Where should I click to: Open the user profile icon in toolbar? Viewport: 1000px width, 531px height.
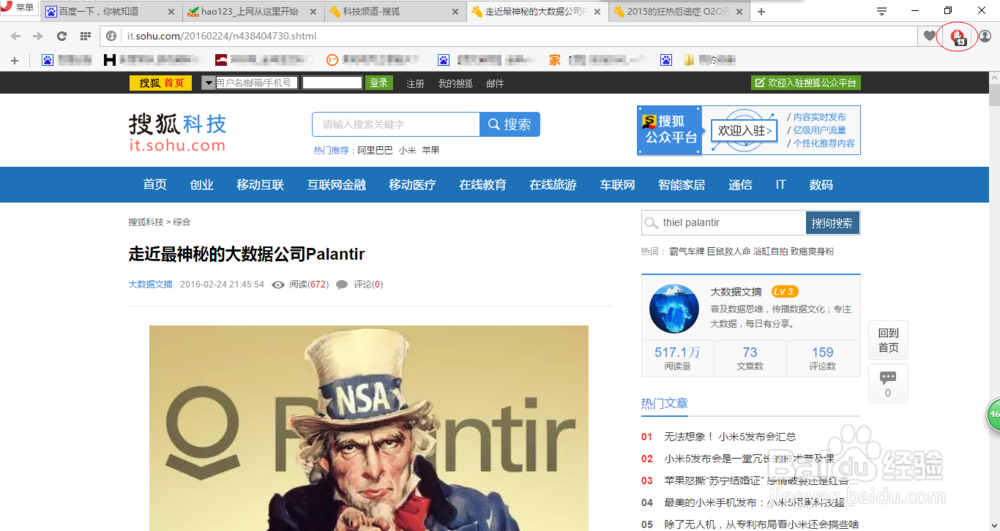985,36
